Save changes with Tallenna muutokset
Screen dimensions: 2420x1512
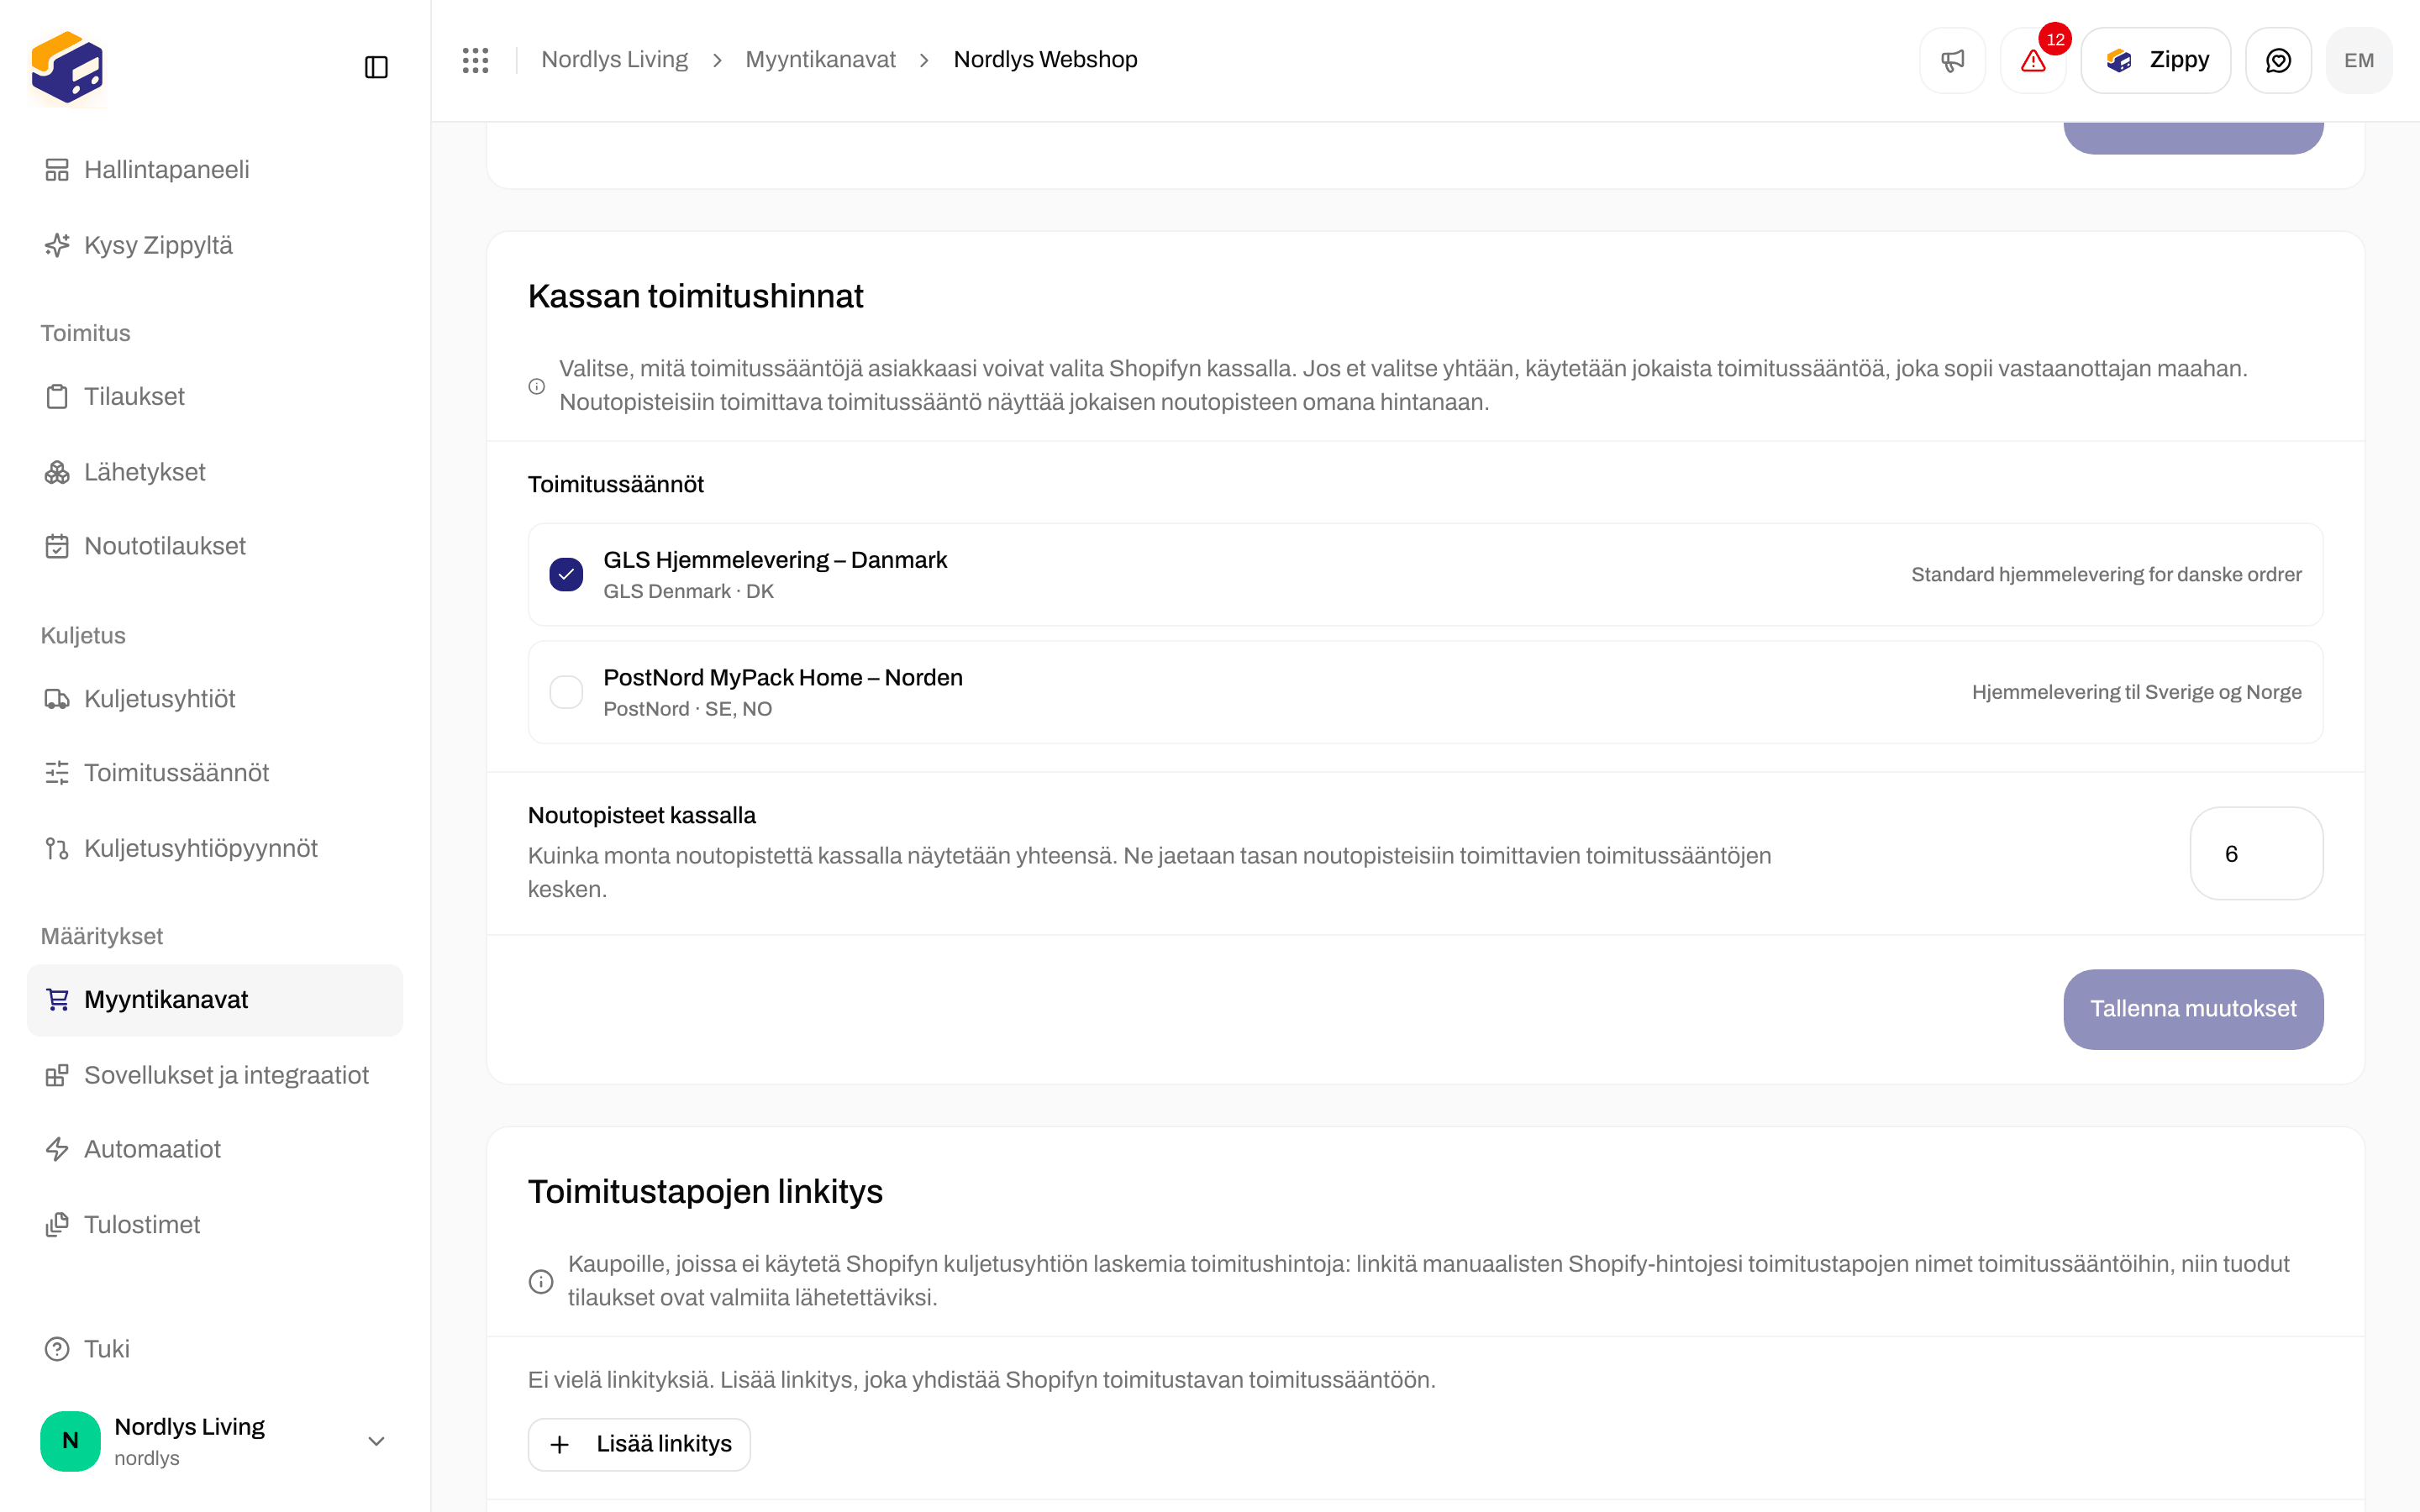[2193, 1009]
